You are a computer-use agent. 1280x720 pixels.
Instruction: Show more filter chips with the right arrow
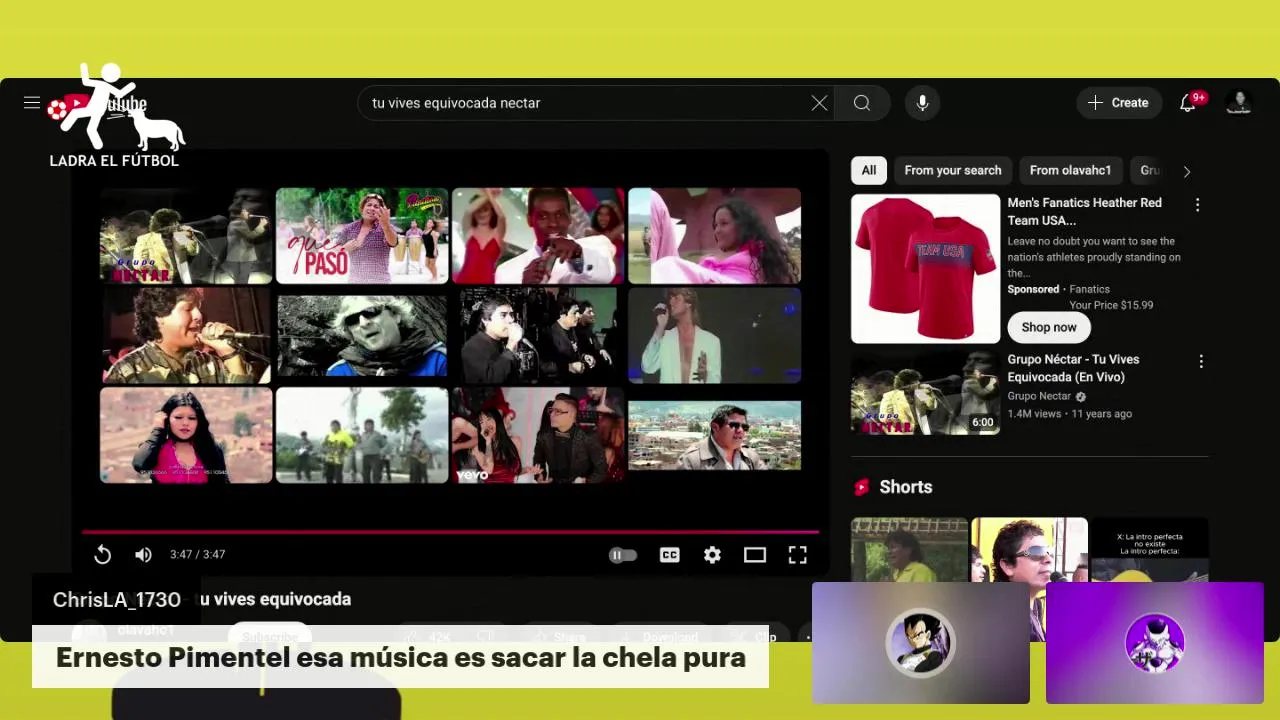(1187, 171)
